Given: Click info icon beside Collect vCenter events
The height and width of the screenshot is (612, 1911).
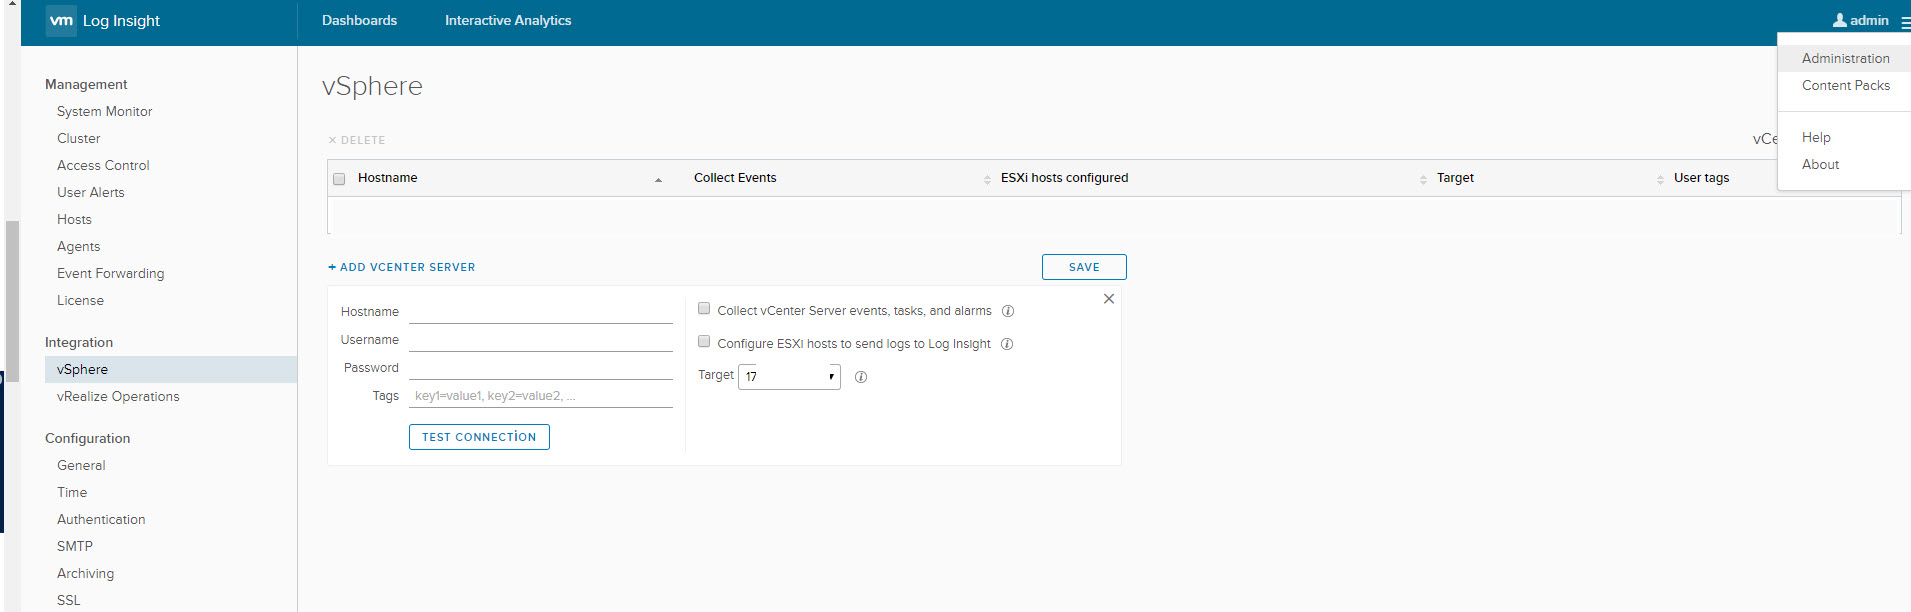Looking at the screenshot, I should point(1008,311).
